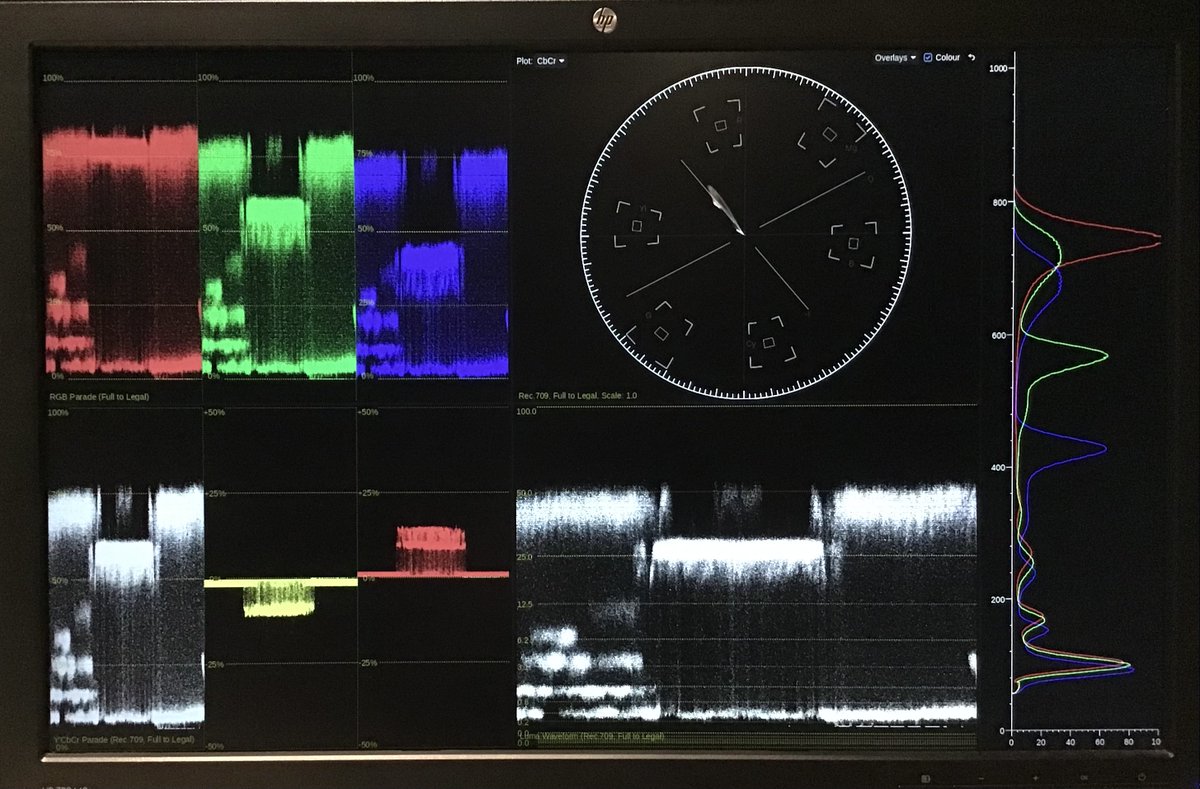Click the yellow target box in the vectorscope
Screen dimensions: 1200x789
click(x=636, y=226)
